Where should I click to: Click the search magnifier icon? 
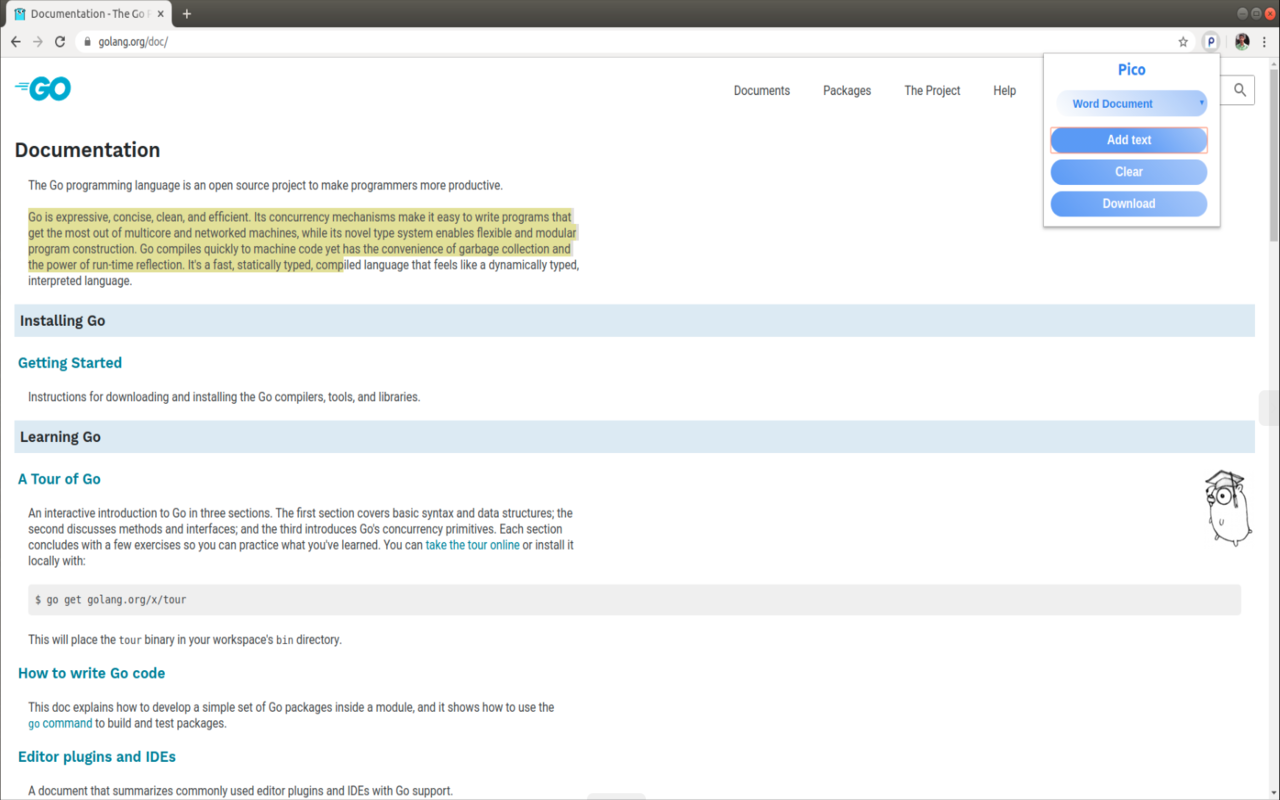point(1240,90)
